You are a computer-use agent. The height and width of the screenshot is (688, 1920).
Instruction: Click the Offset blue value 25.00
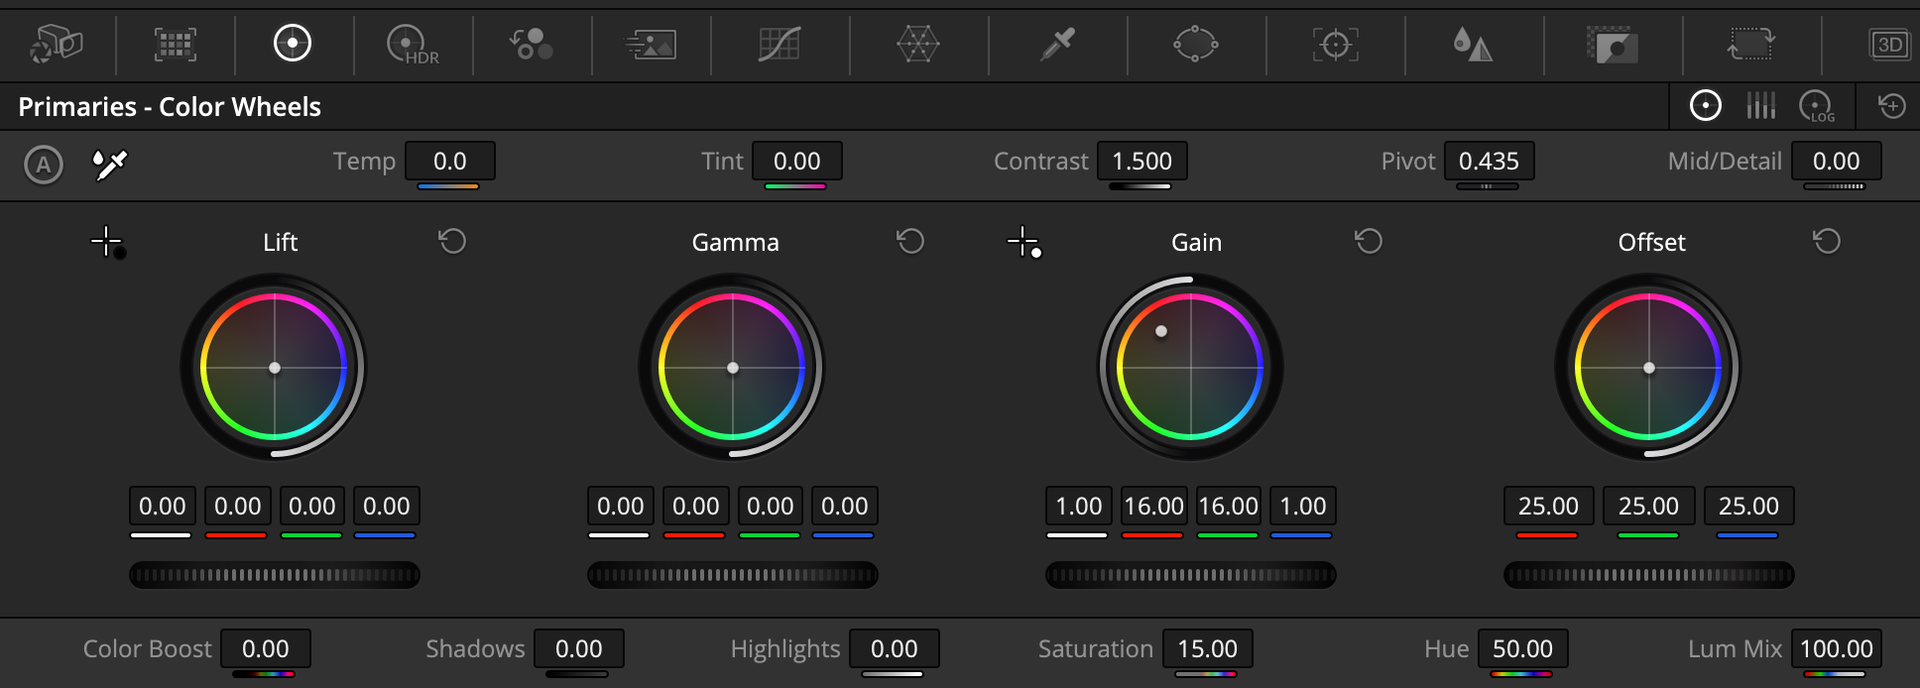(1749, 506)
